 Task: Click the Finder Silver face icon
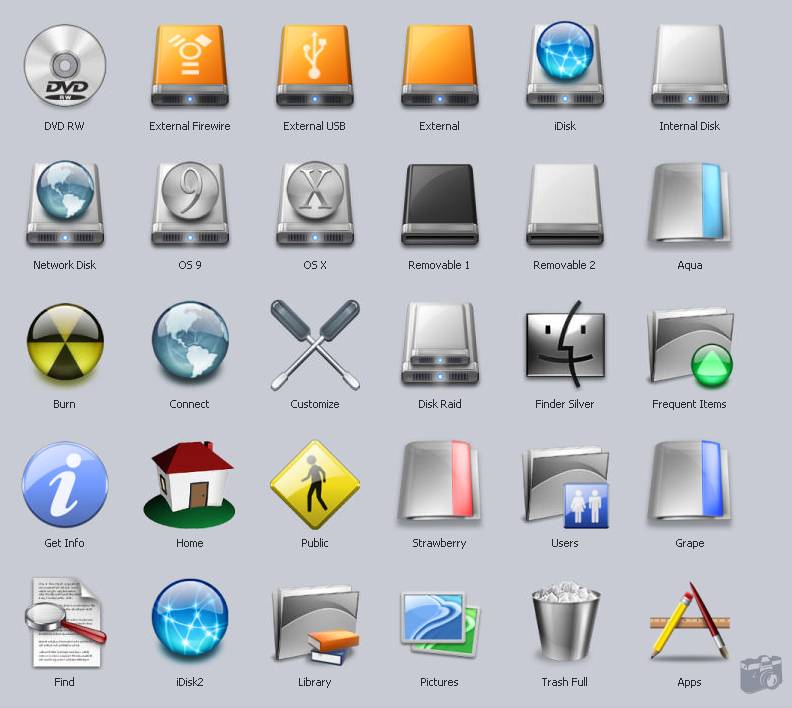(565, 344)
